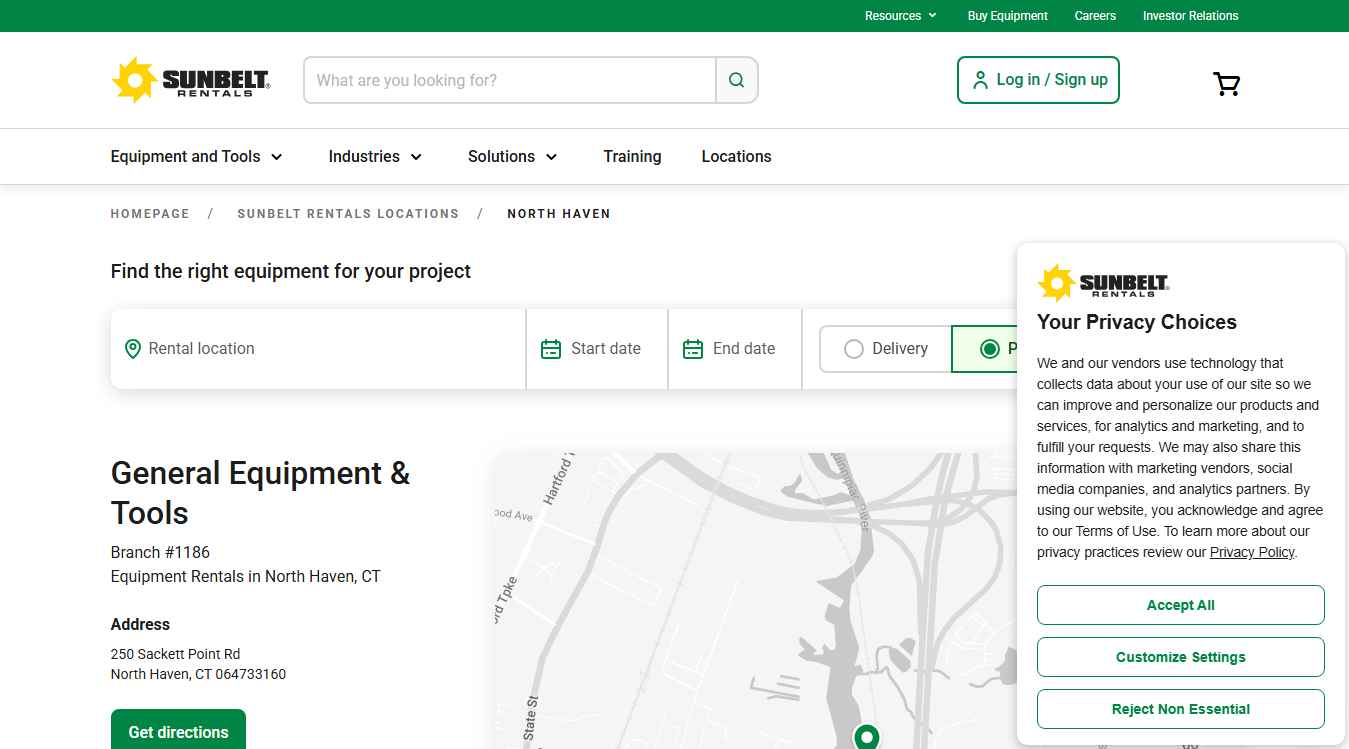Open the Investor Relations link
The width and height of the screenshot is (1349, 749).
point(1190,16)
